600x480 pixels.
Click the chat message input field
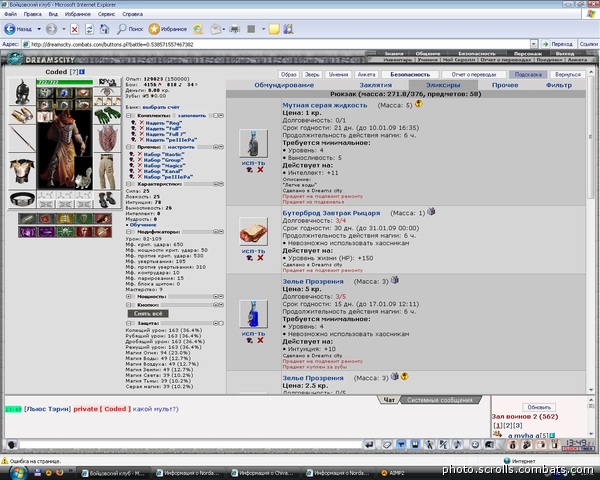click(190, 444)
